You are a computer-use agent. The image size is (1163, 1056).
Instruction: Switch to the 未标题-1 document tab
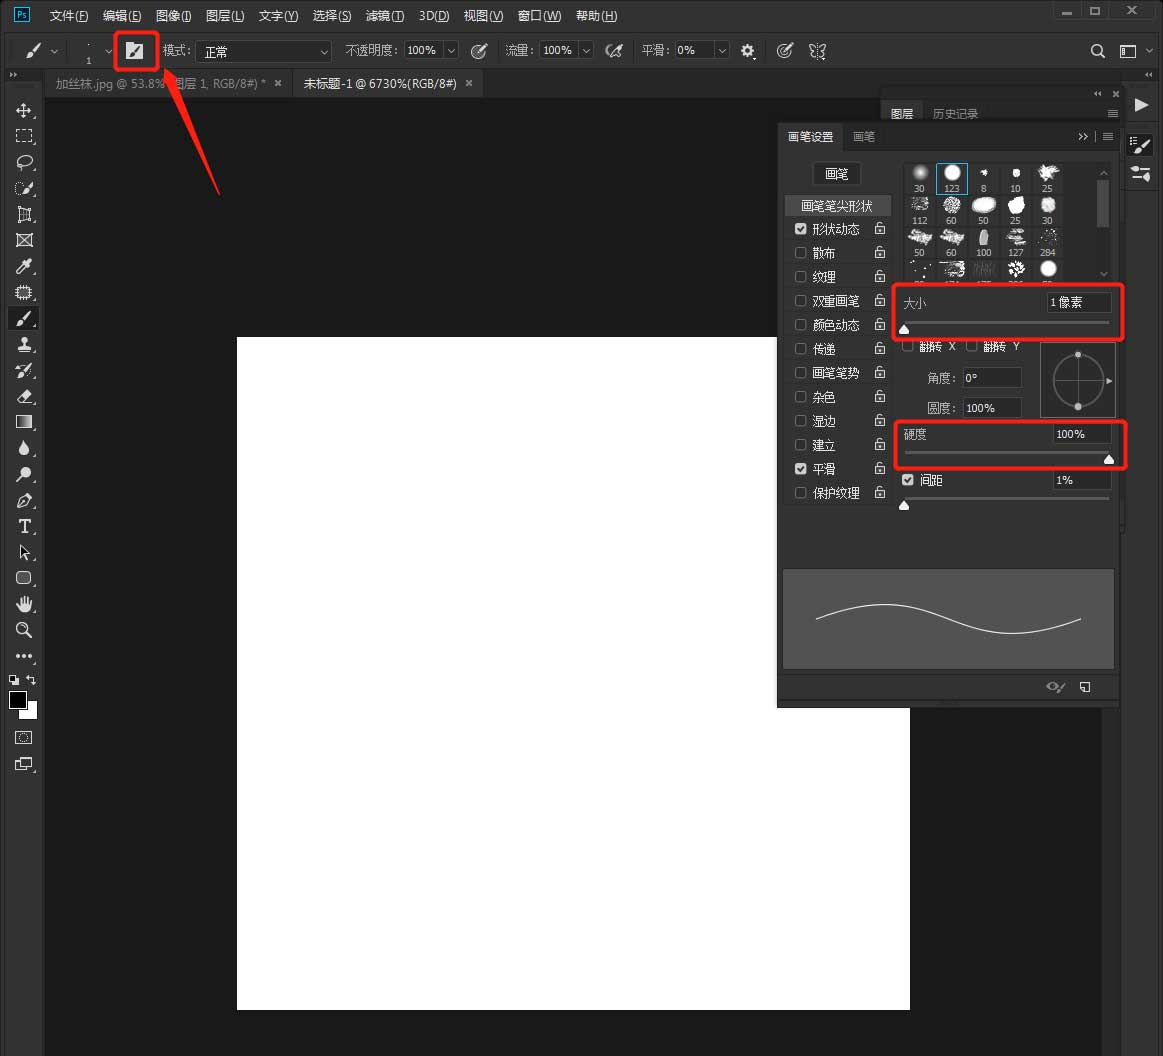pyautogui.click(x=380, y=84)
